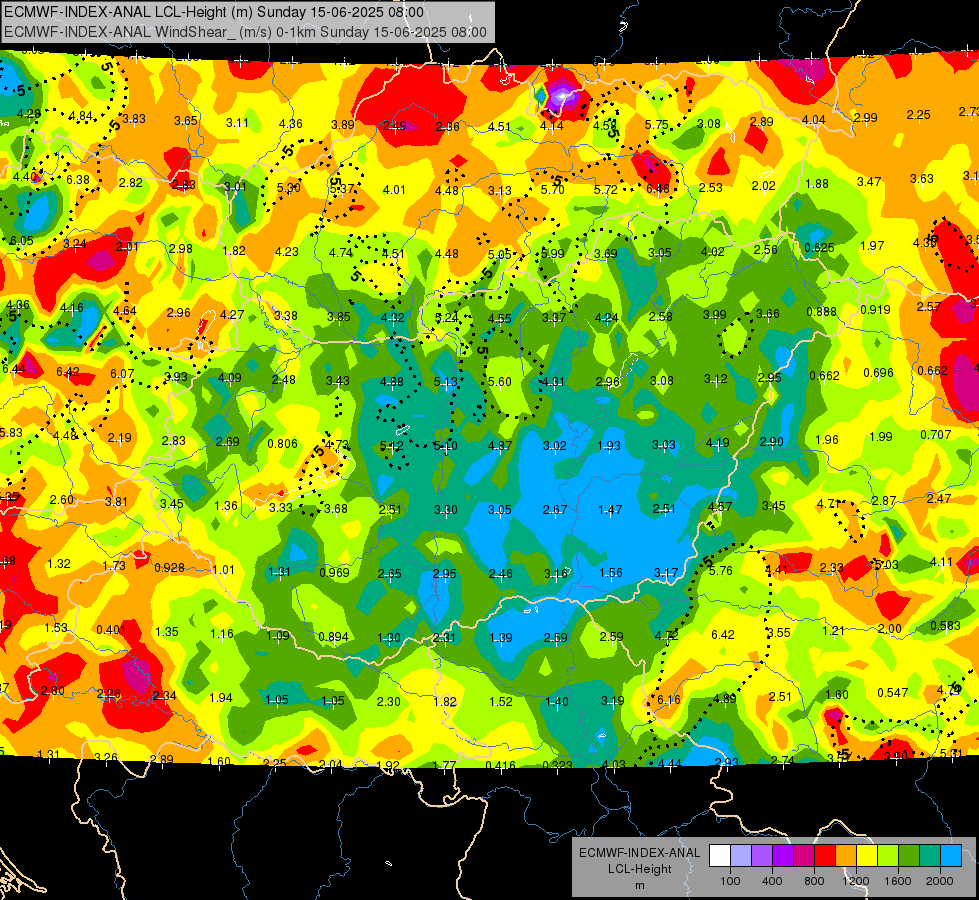Click the legend tick label 2000

point(940,881)
